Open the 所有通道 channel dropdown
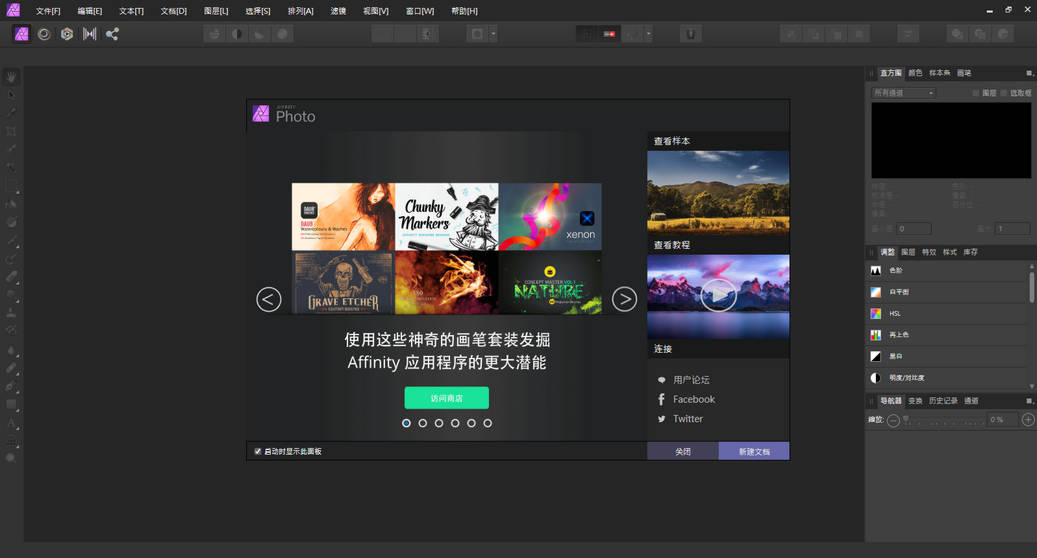The width and height of the screenshot is (1037, 558). pos(903,93)
